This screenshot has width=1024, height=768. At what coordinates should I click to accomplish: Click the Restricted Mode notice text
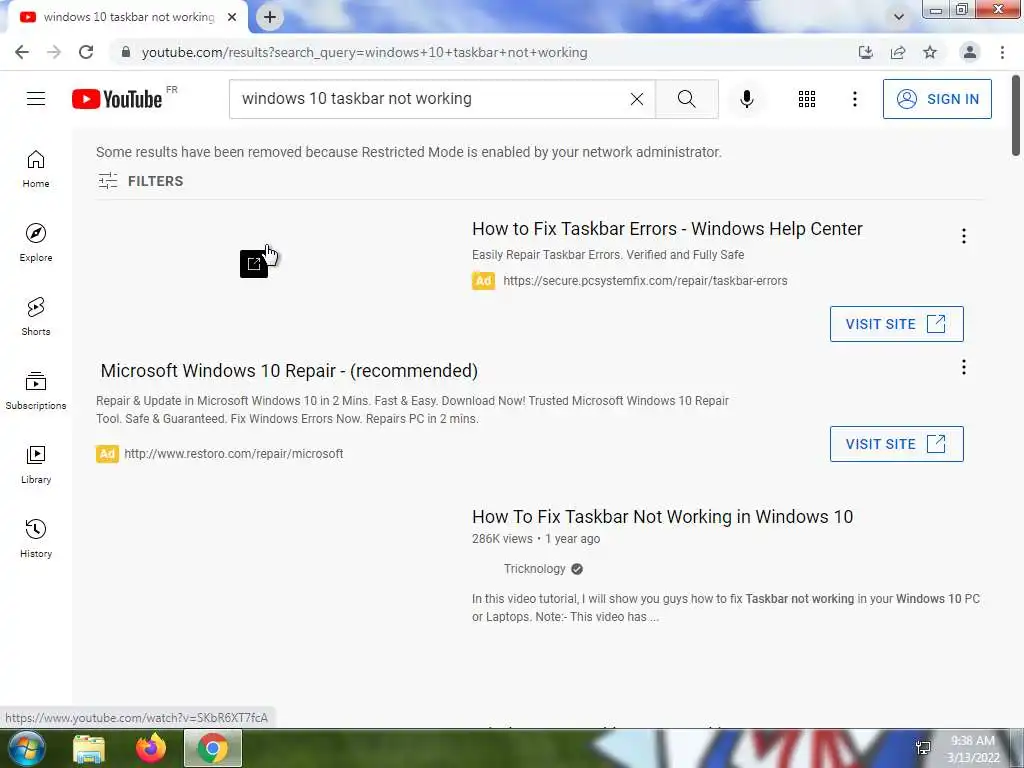coord(409,152)
